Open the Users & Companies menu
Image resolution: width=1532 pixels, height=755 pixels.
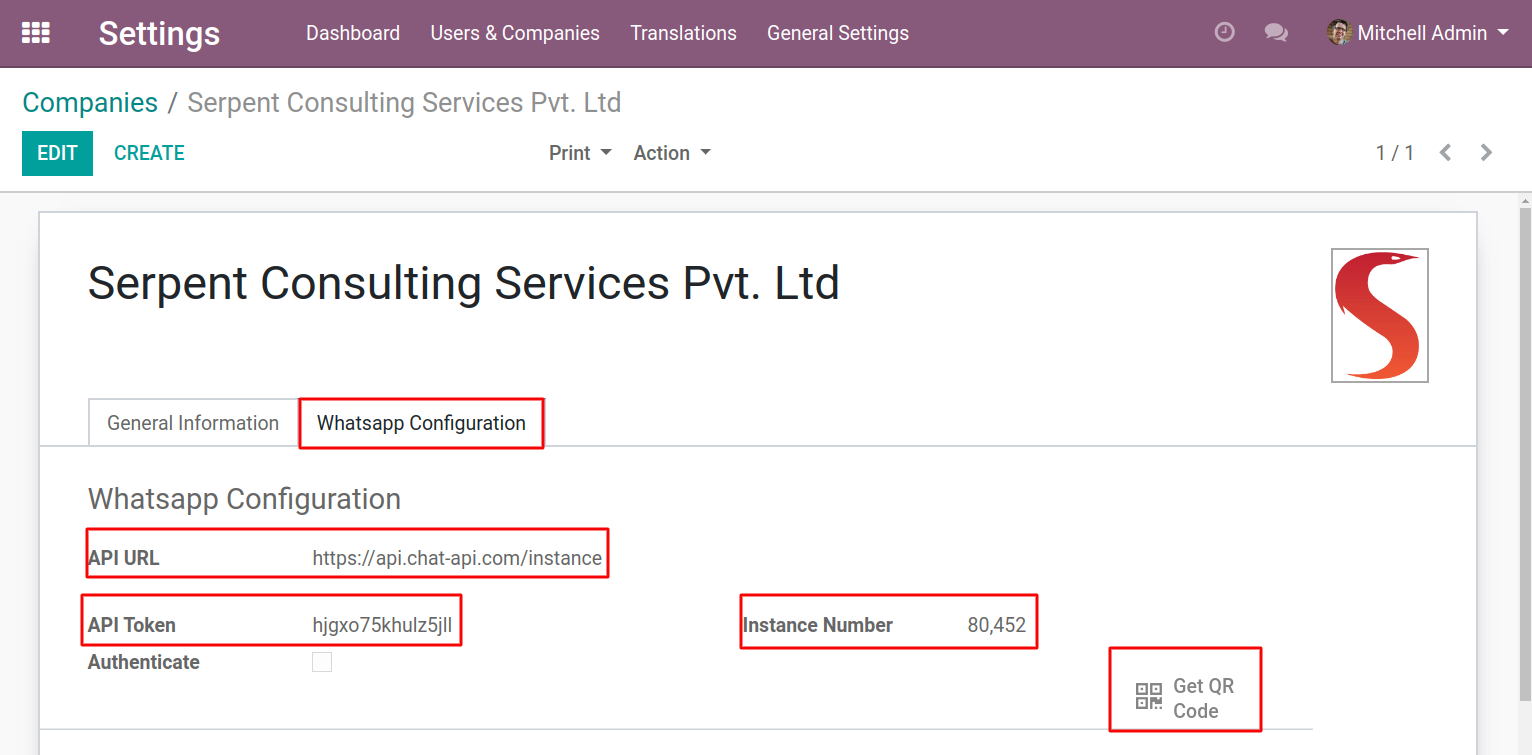pos(515,33)
